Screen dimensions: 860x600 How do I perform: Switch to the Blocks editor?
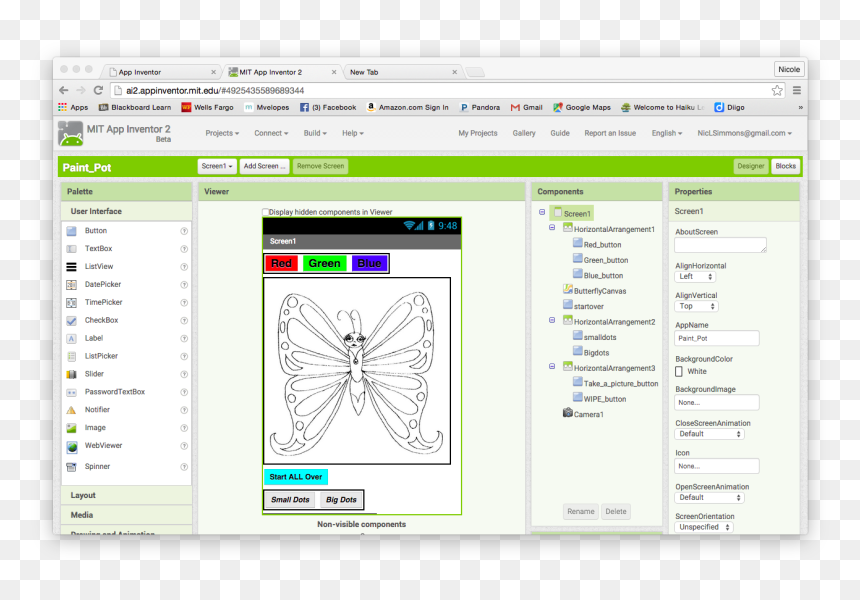click(x=785, y=166)
